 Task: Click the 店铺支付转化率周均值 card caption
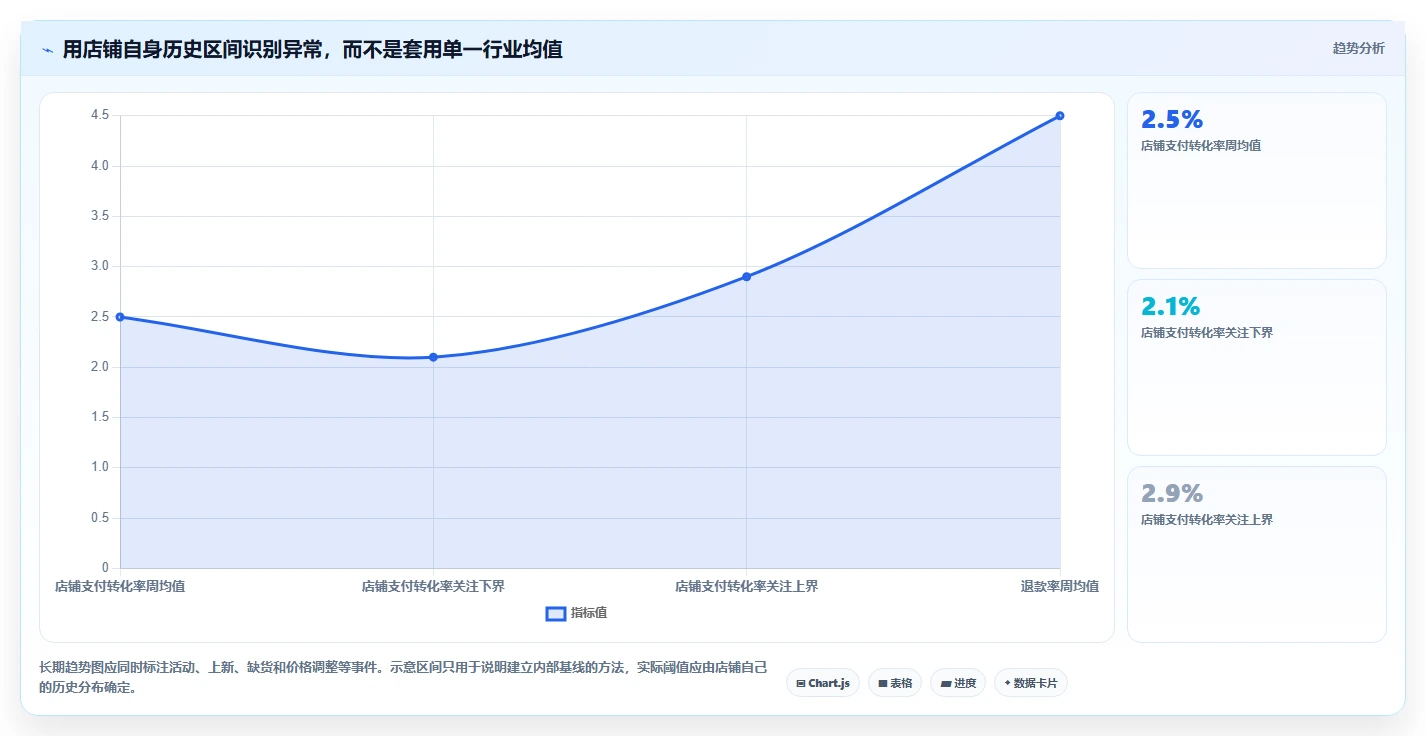[x=1200, y=146]
